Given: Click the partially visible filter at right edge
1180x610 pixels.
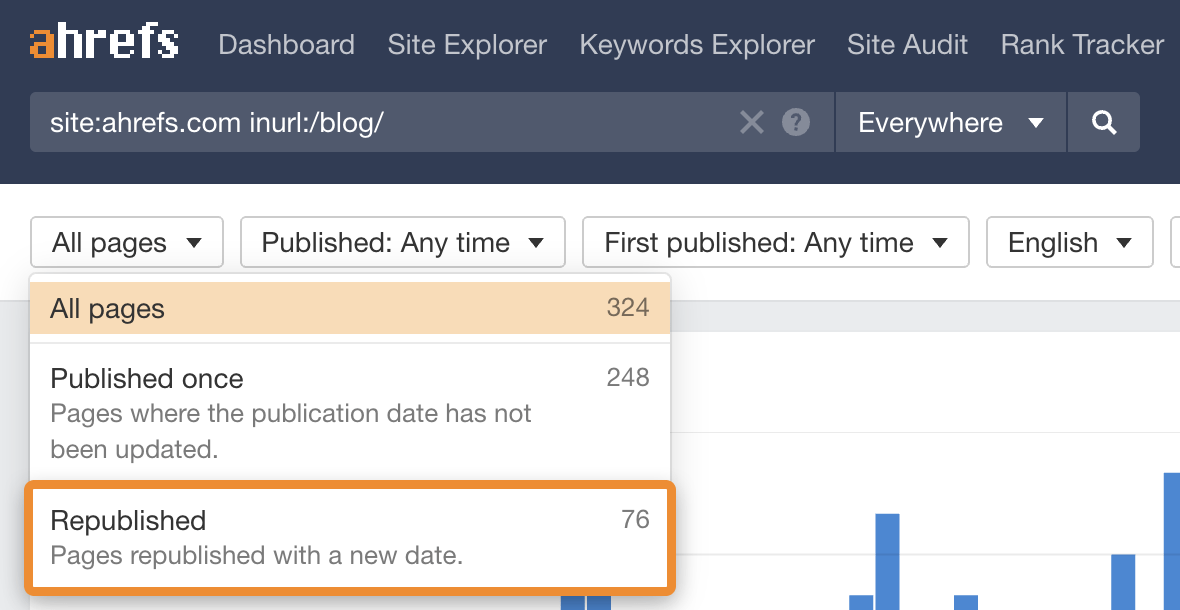Looking at the screenshot, I should tap(1175, 243).
